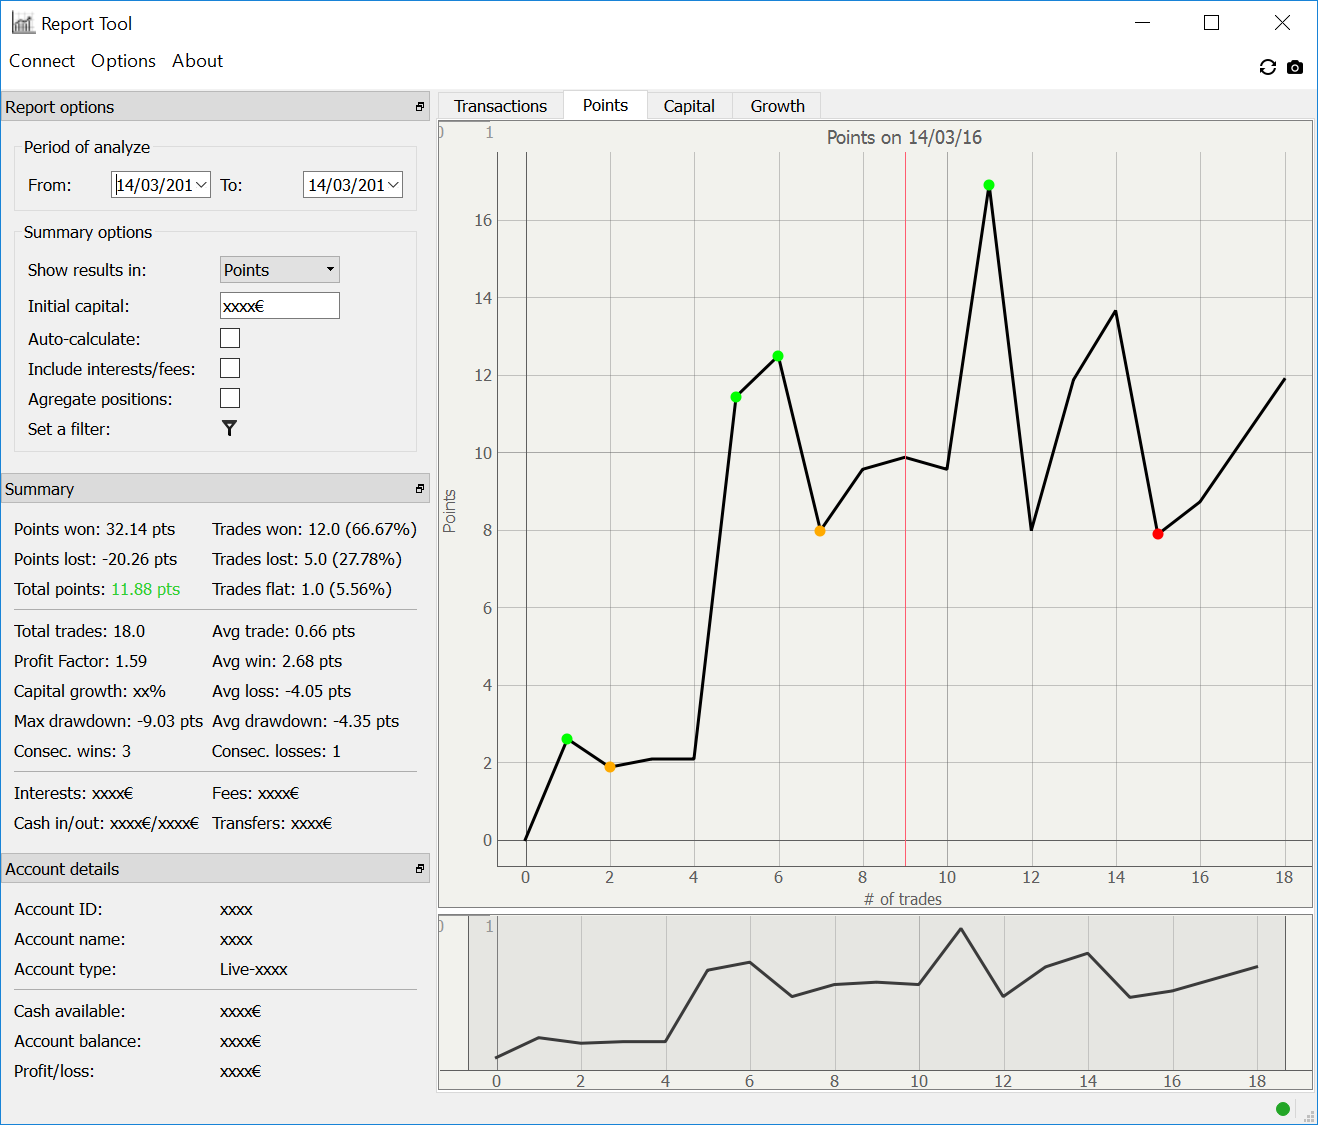Click the green connection status indicator
The height and width of the screenshot is (1125, 1318).
(x=1282, y=1108)
